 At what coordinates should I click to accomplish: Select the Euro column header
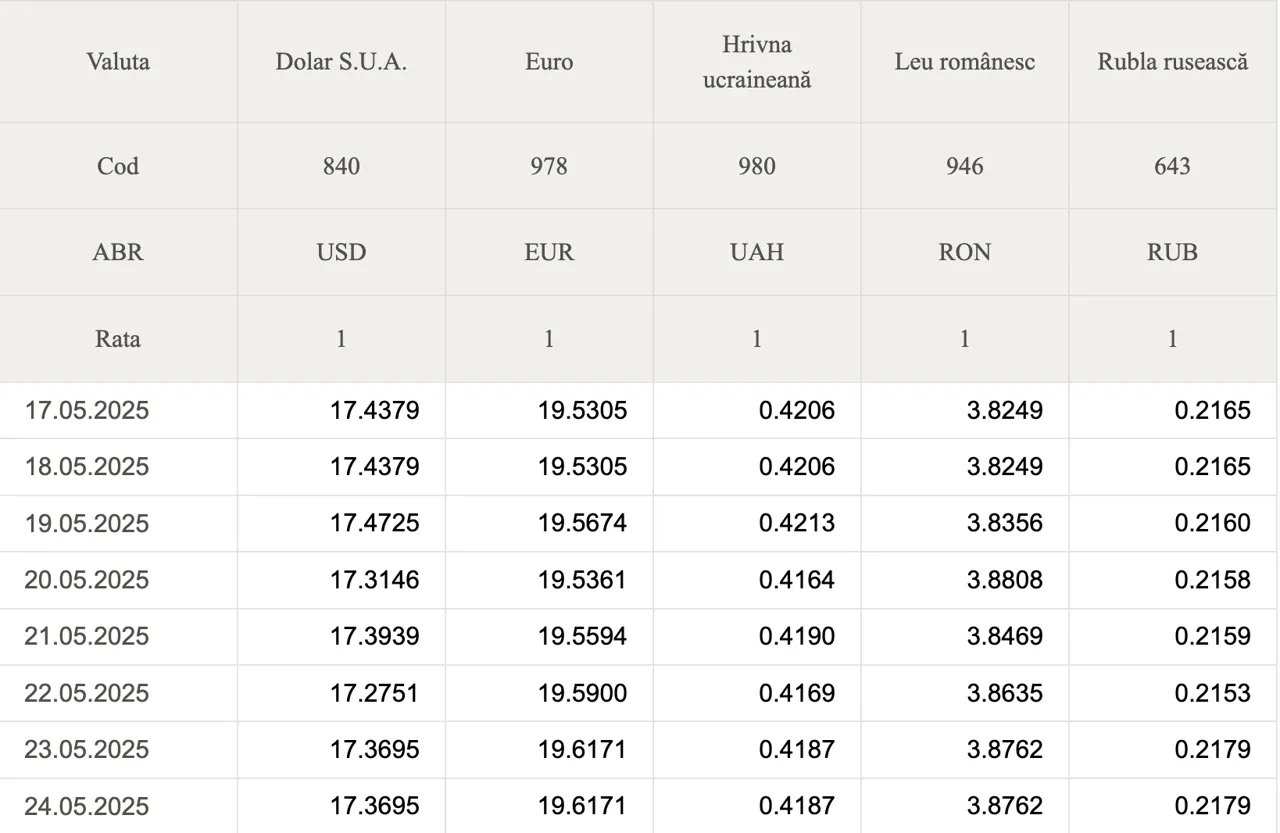click(549, 62)
